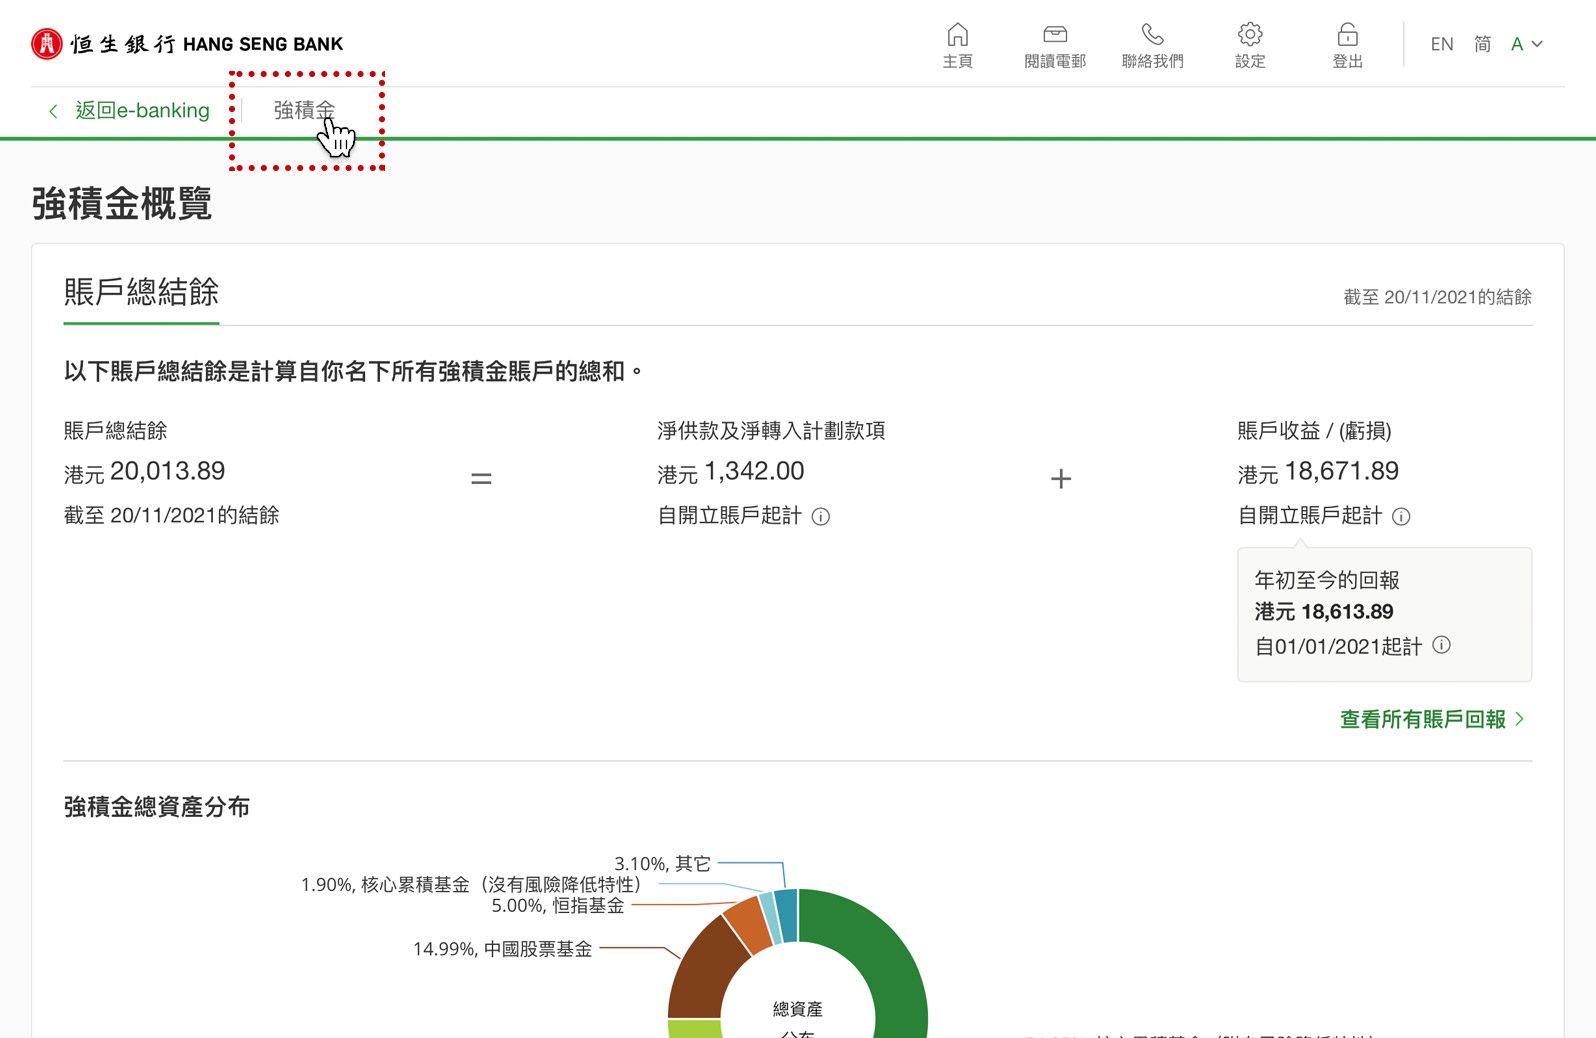Viewport: 1596px width, 1038px height.
Task: Click info icon beside 自01/01/2021起計
Action: 1441,645
